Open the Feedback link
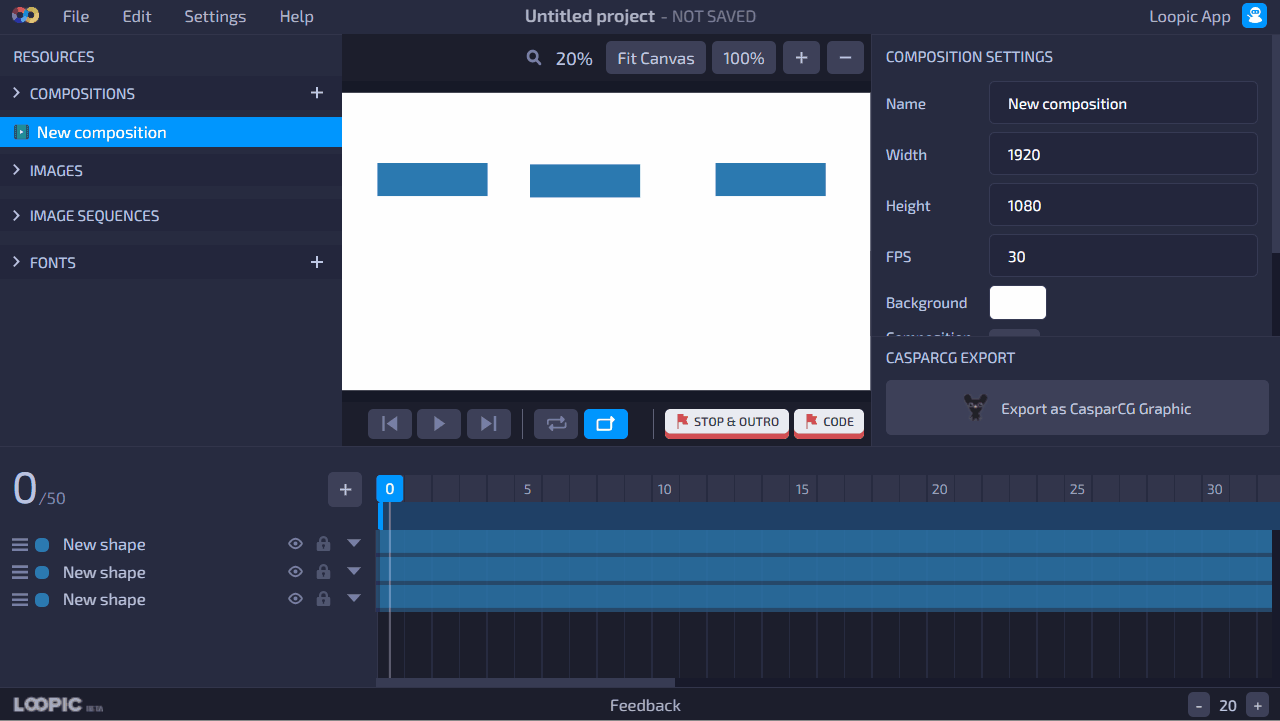 click(645, 705)
